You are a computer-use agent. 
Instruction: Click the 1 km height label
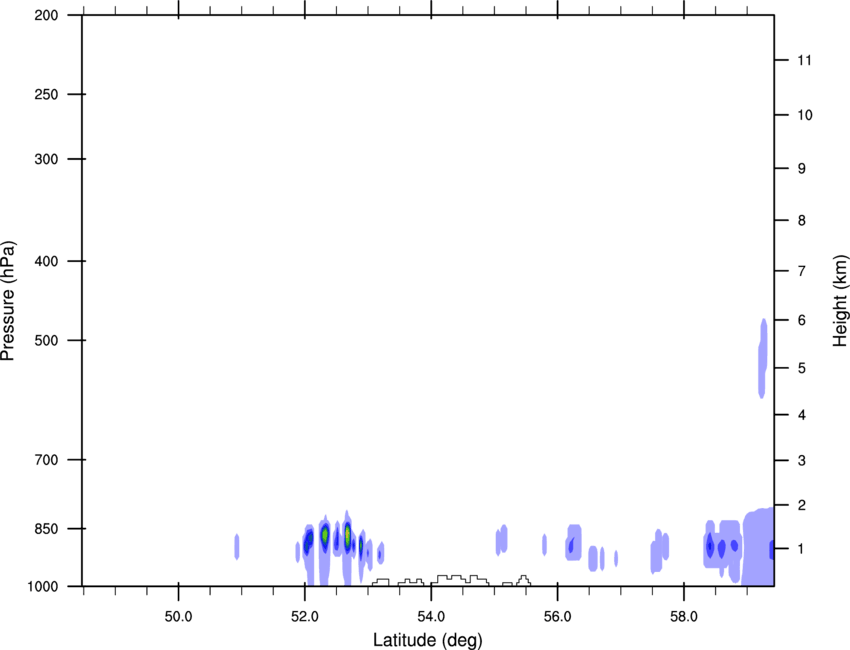[x=801, y=549]
